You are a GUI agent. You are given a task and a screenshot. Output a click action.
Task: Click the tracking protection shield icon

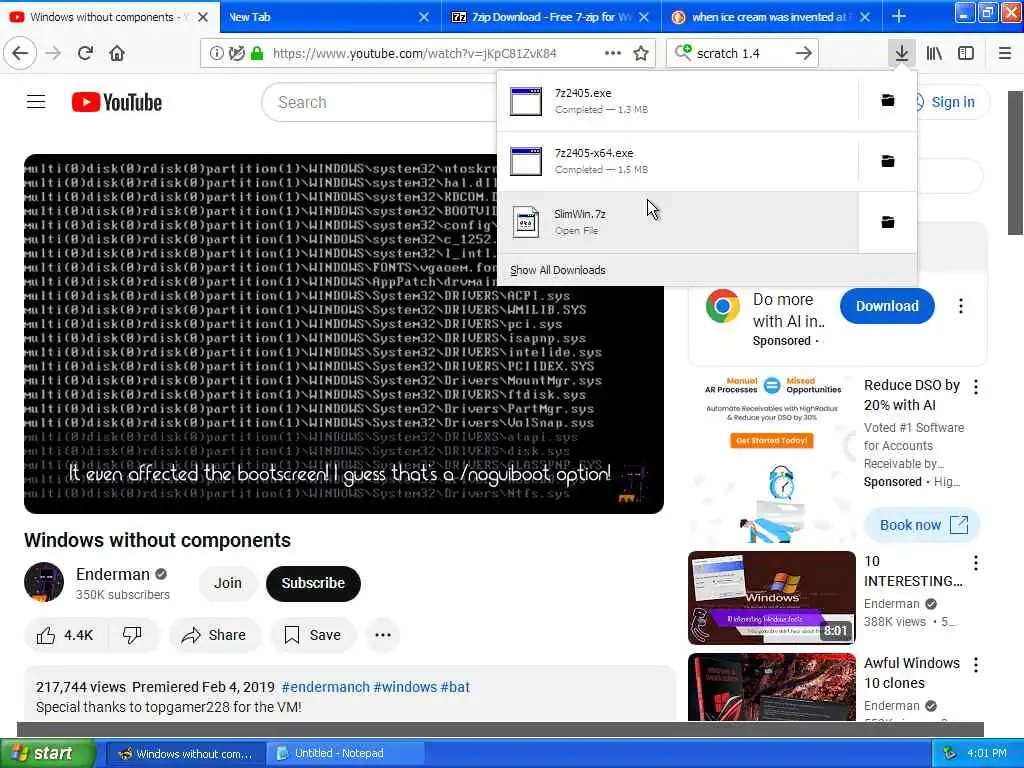click(236, 53)
